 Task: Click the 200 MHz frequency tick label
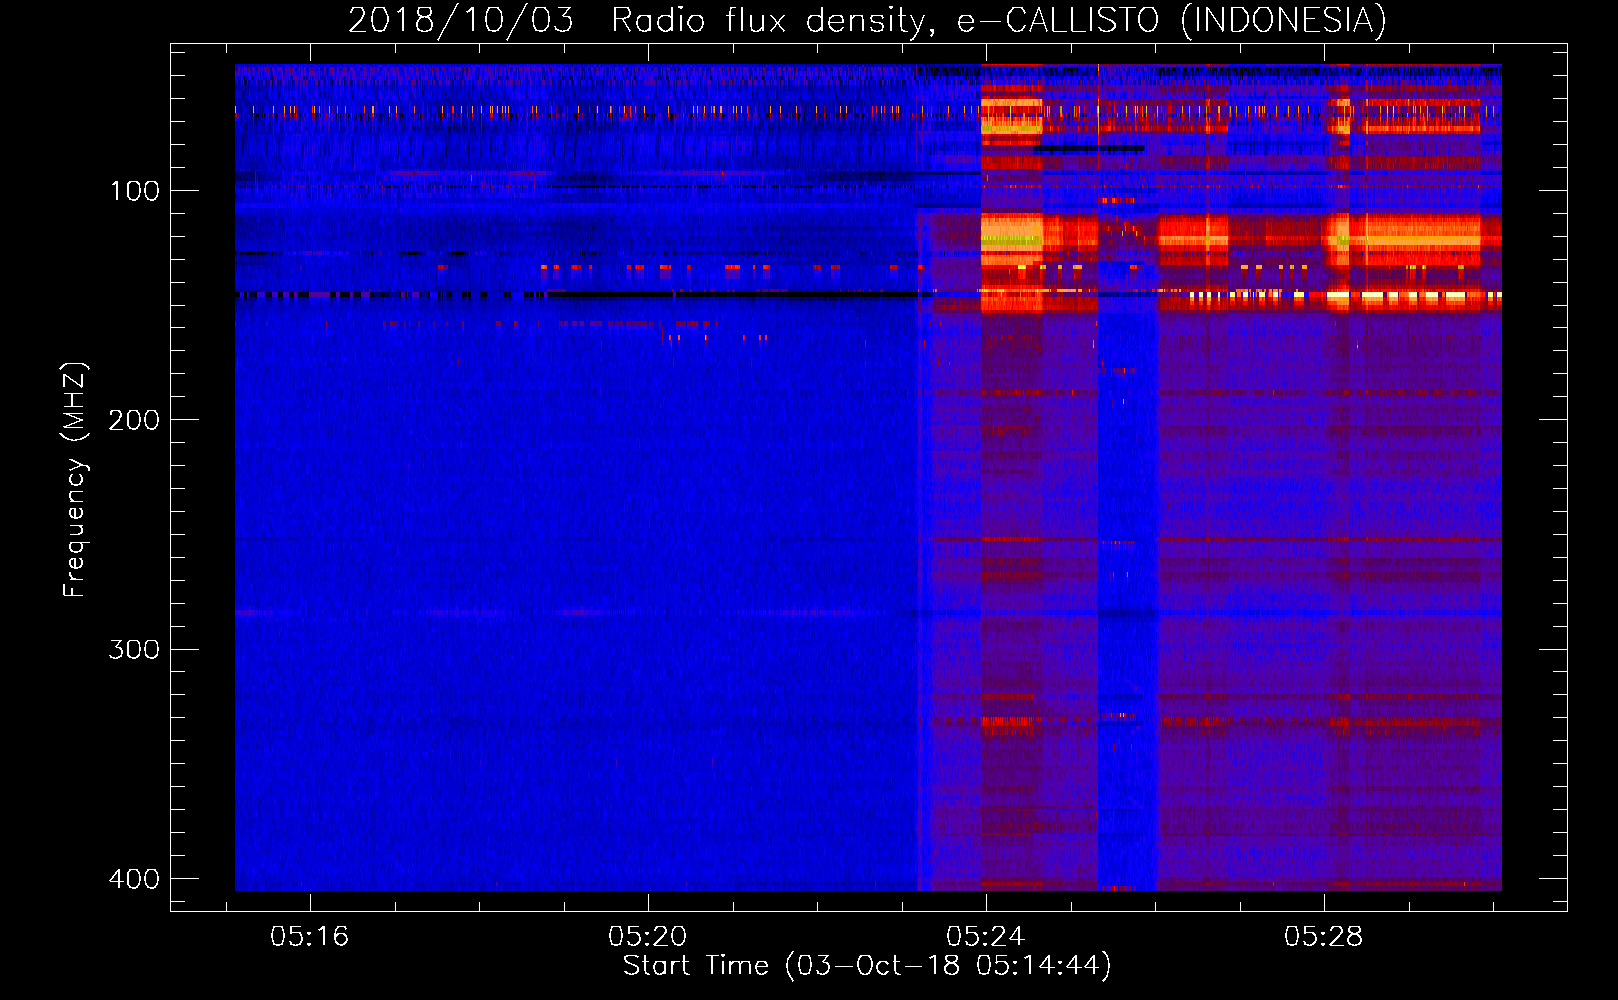134,420
